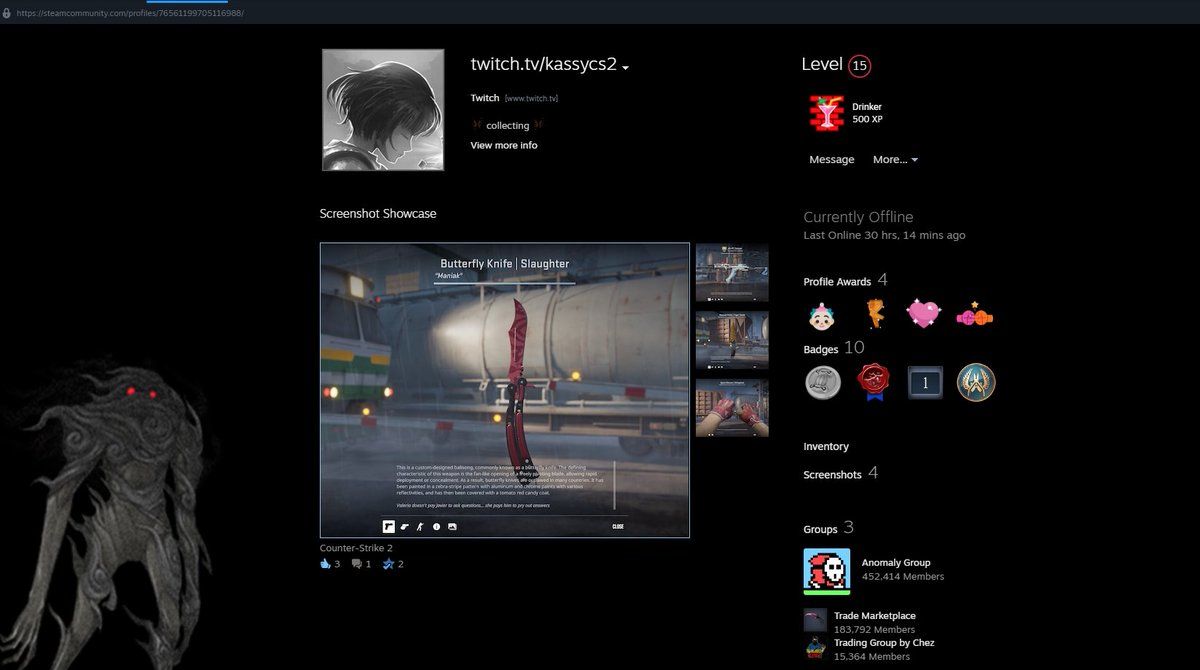1200x670 pixels.
Task: Select the running player icon in the viewer toolbar
Action: point(420,525)
